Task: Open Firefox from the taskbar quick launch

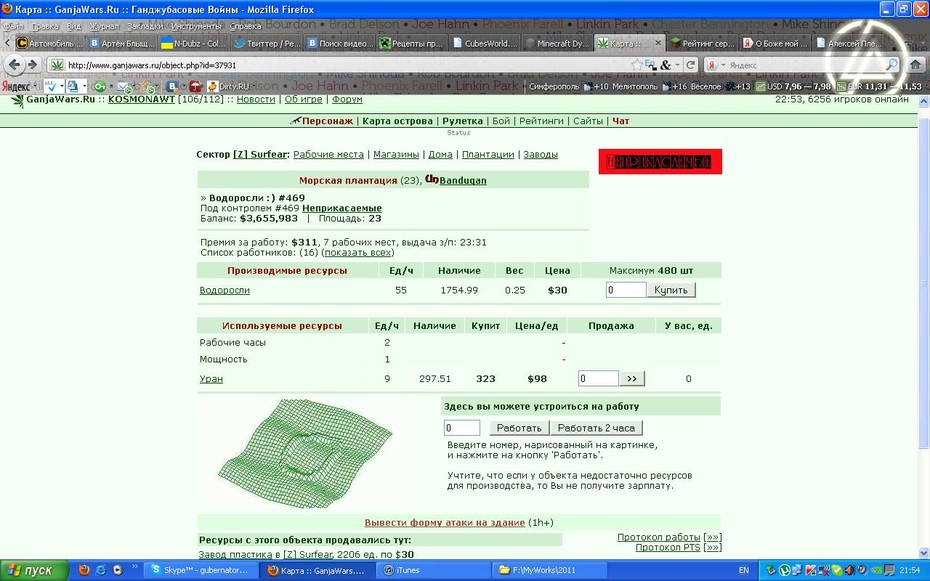Action: 84,570
